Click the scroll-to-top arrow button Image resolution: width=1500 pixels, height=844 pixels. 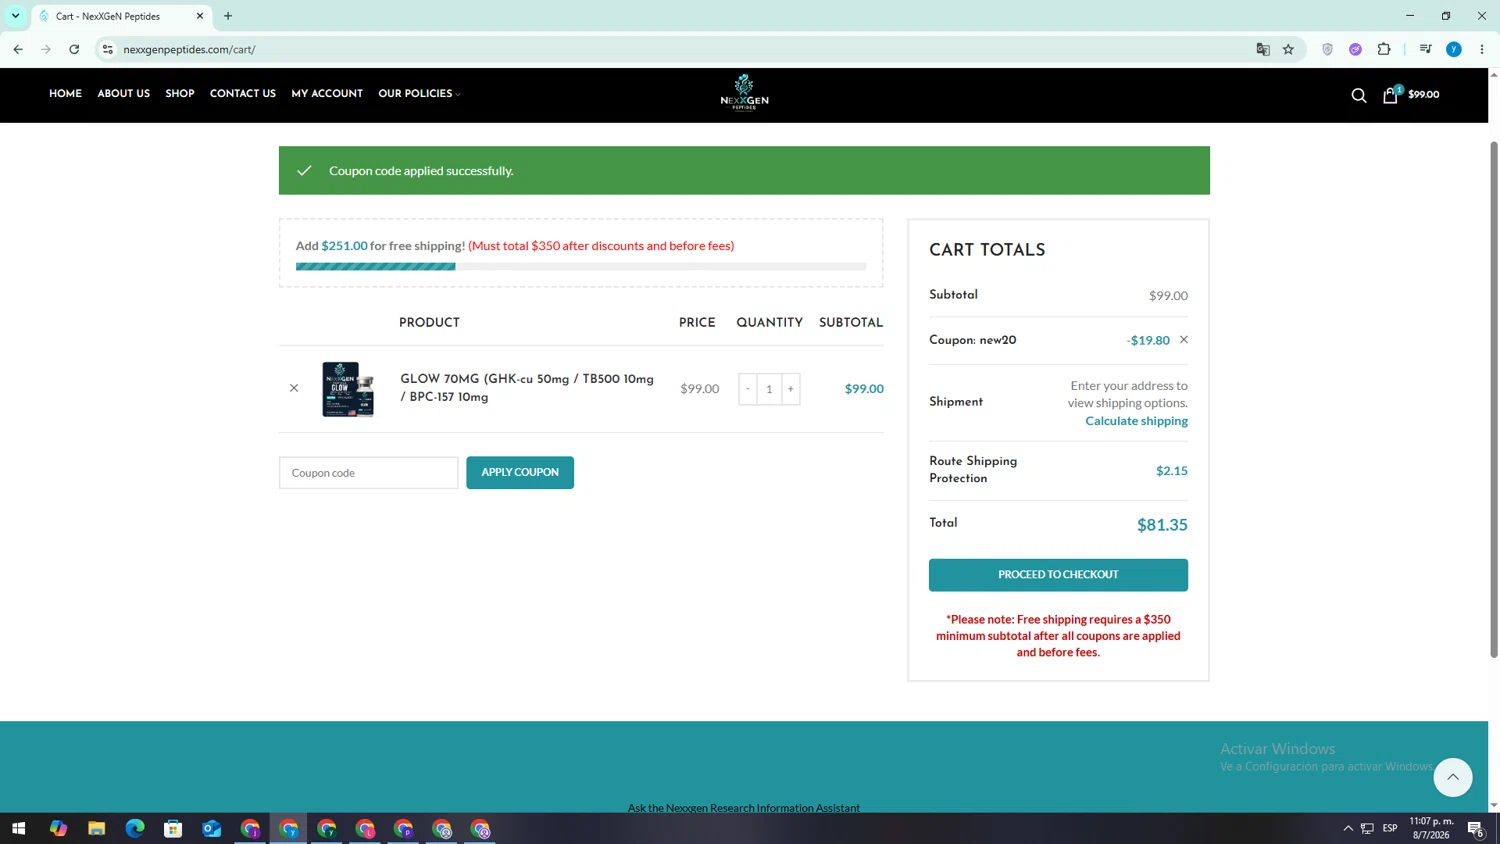pyautogui.click(x=1453, y=777)
